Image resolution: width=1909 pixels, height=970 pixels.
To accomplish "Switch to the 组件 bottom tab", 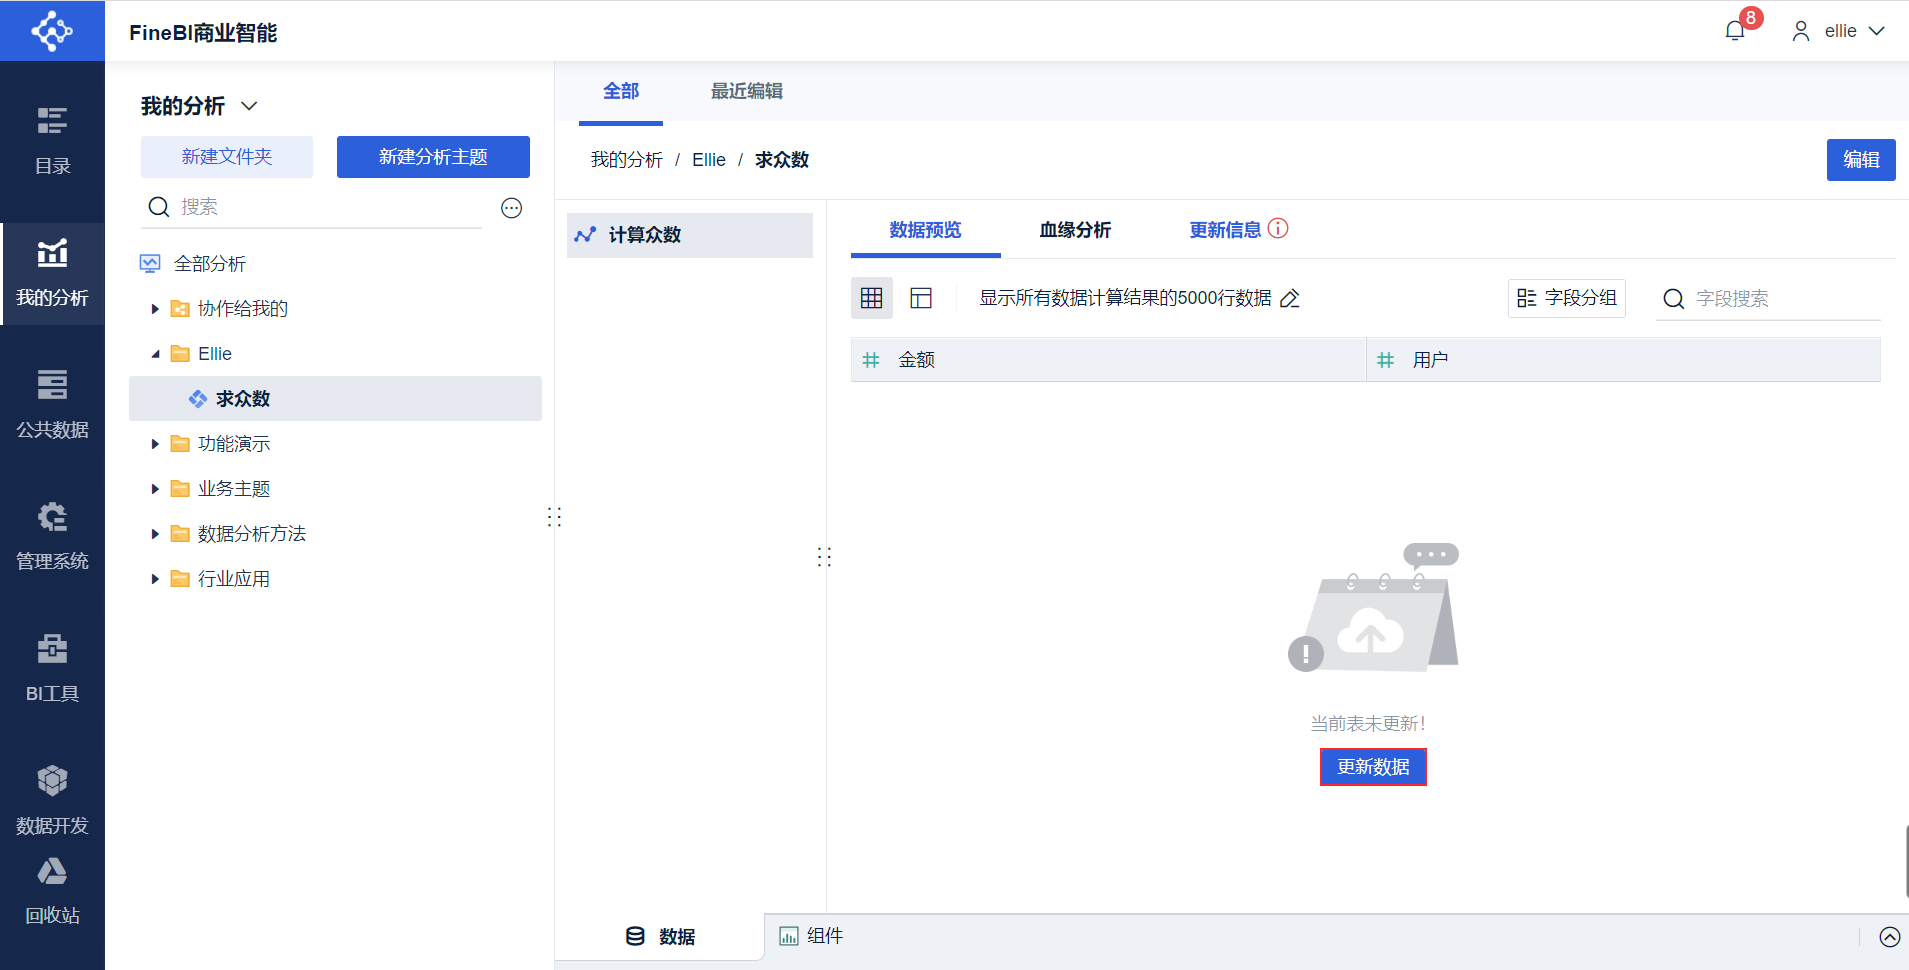I will click(x=811, y=936).
